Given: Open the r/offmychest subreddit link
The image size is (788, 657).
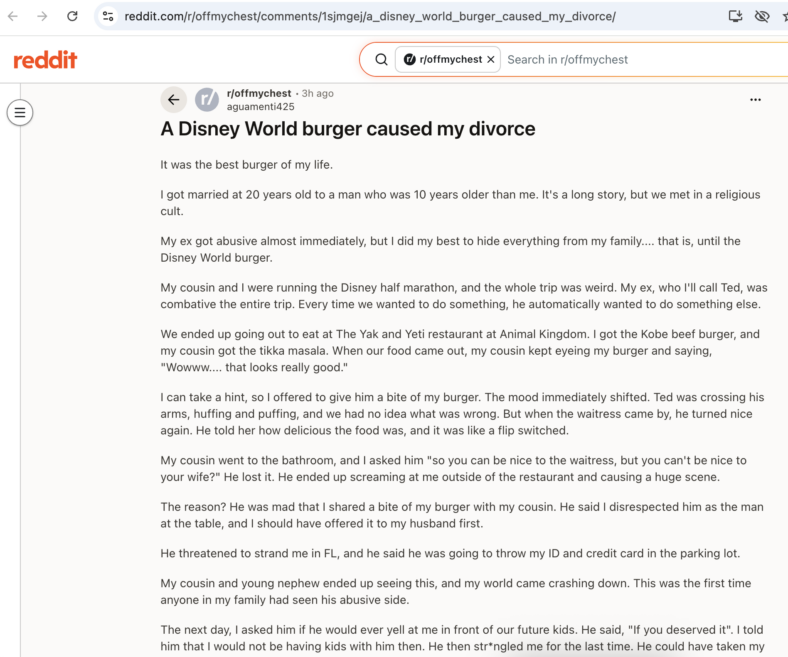Looking at the screenshot, I should [259, 93].
